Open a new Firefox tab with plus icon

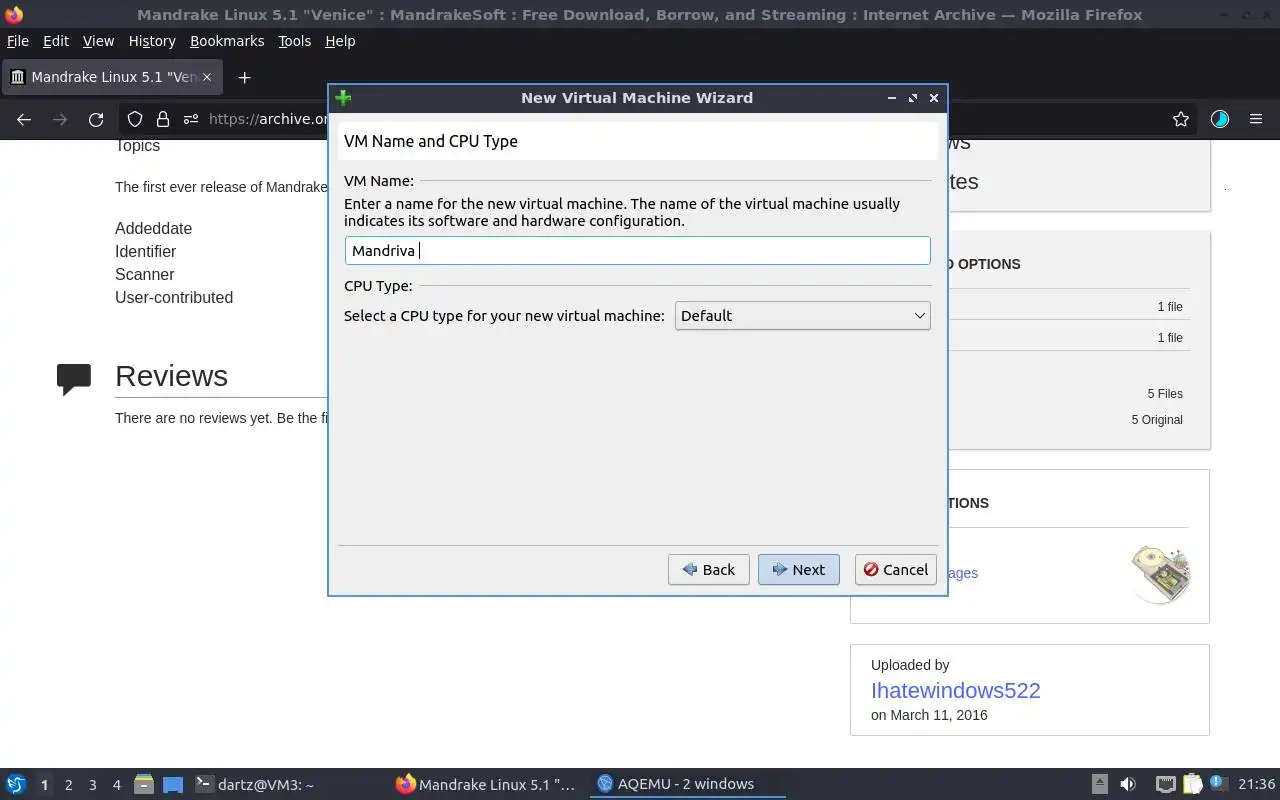[244, 77]
